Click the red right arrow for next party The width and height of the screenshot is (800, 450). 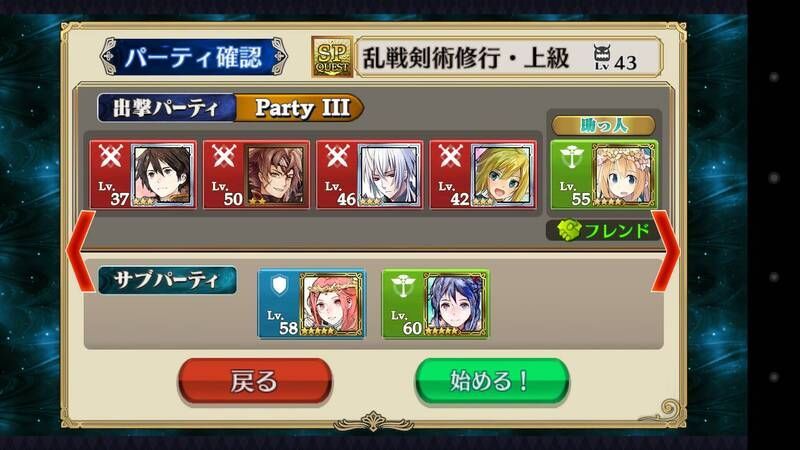click(x=665, y=252)
